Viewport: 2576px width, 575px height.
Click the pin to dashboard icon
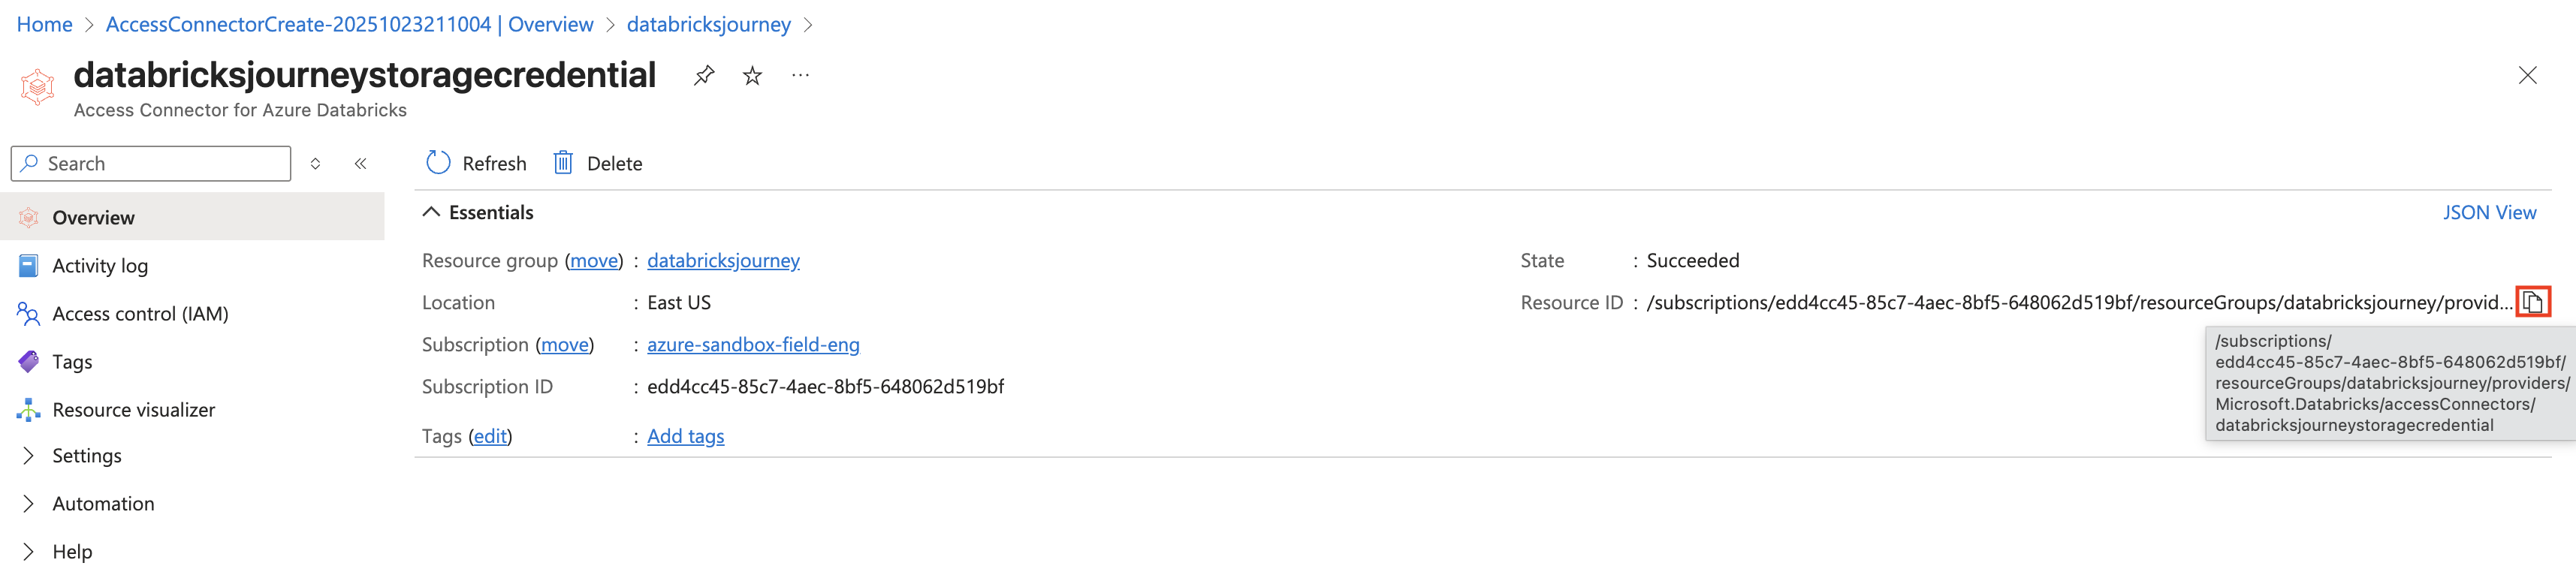(x=704, y=75)
